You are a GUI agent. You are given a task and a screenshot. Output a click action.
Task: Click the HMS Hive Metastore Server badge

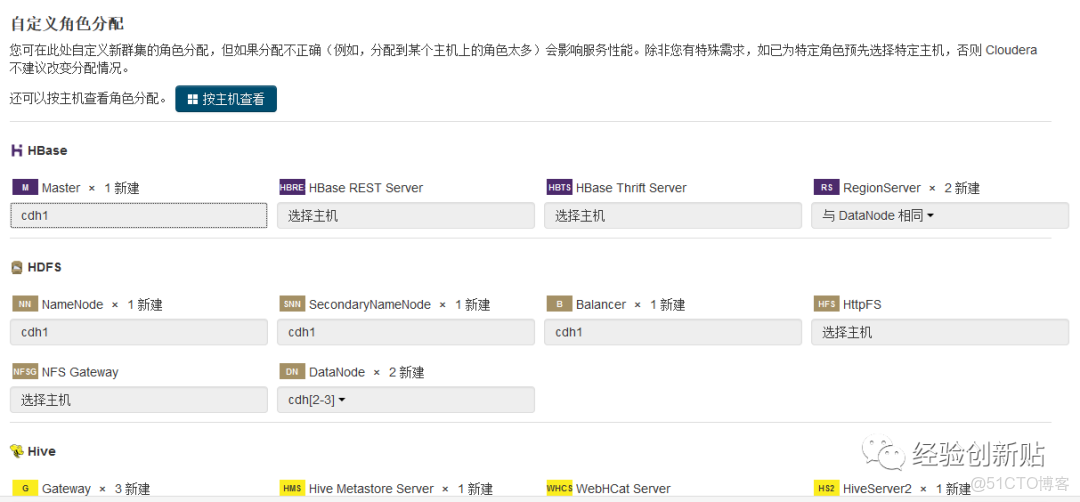292,488
